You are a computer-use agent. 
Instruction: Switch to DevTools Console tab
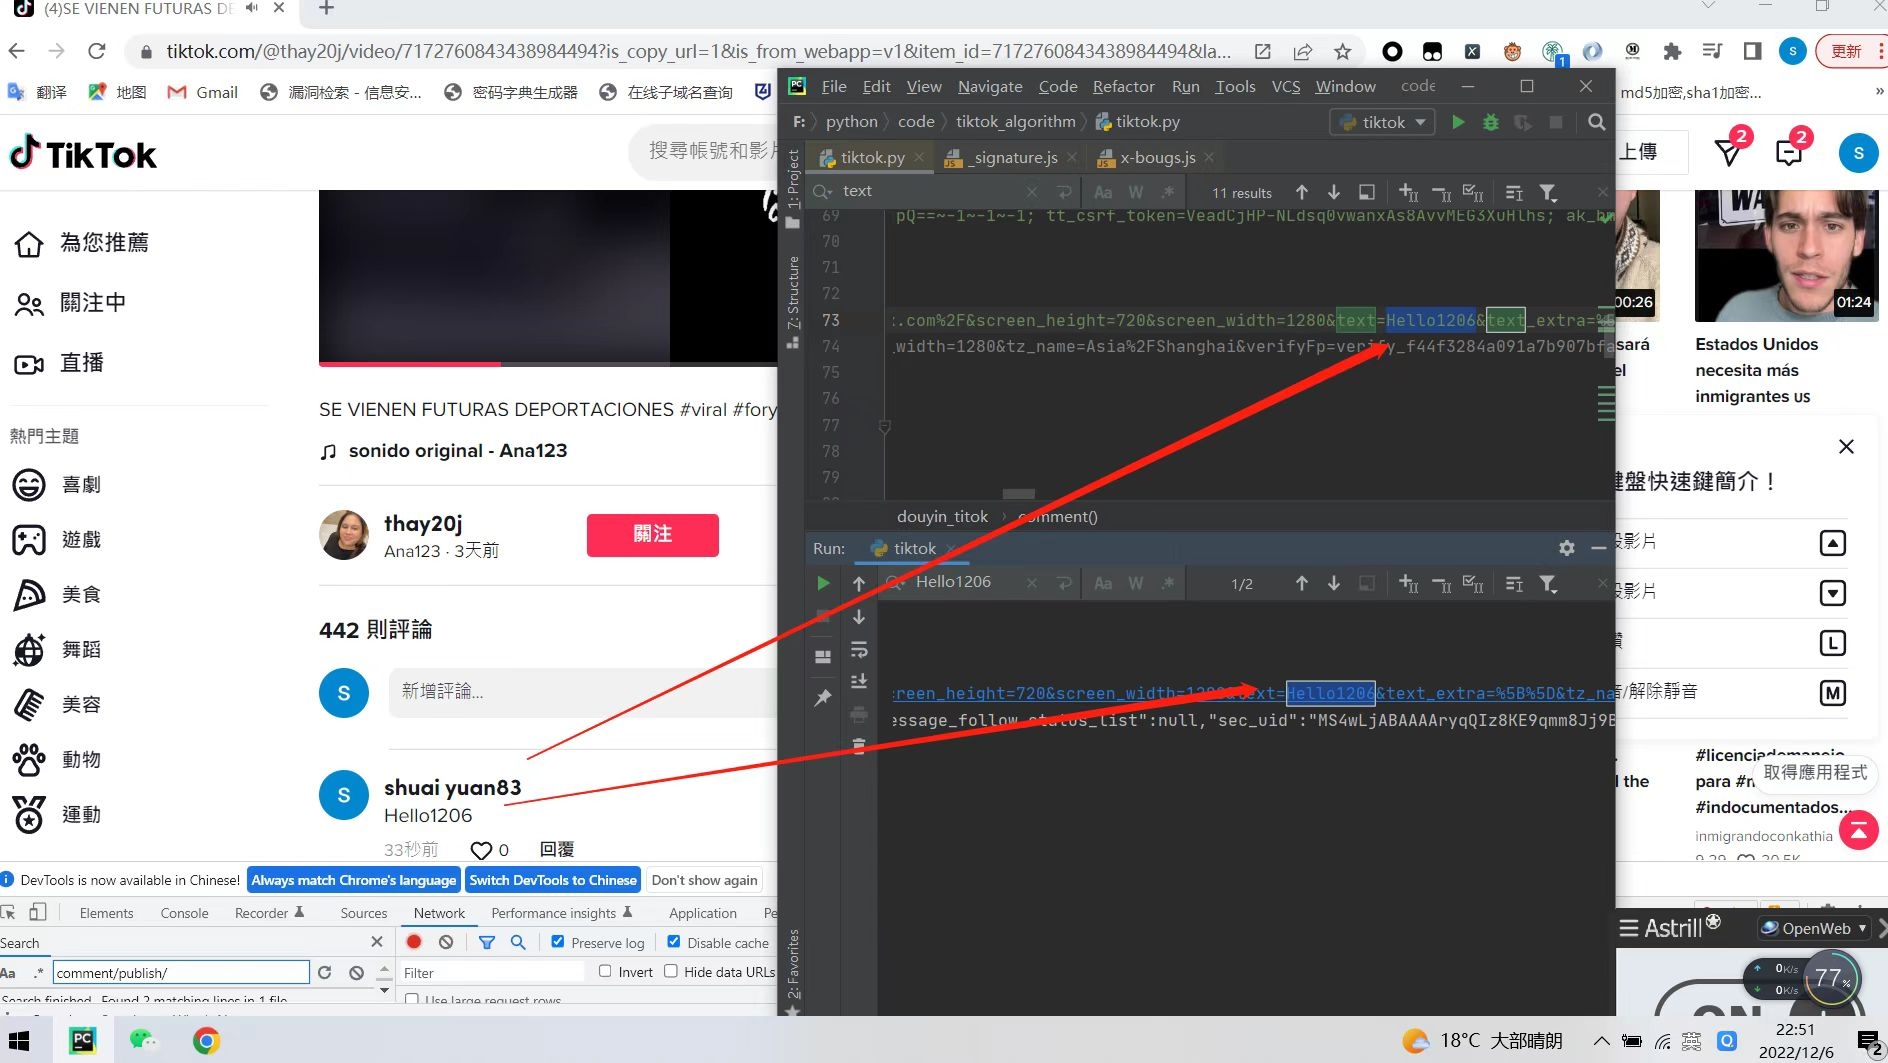click(184, 913)
